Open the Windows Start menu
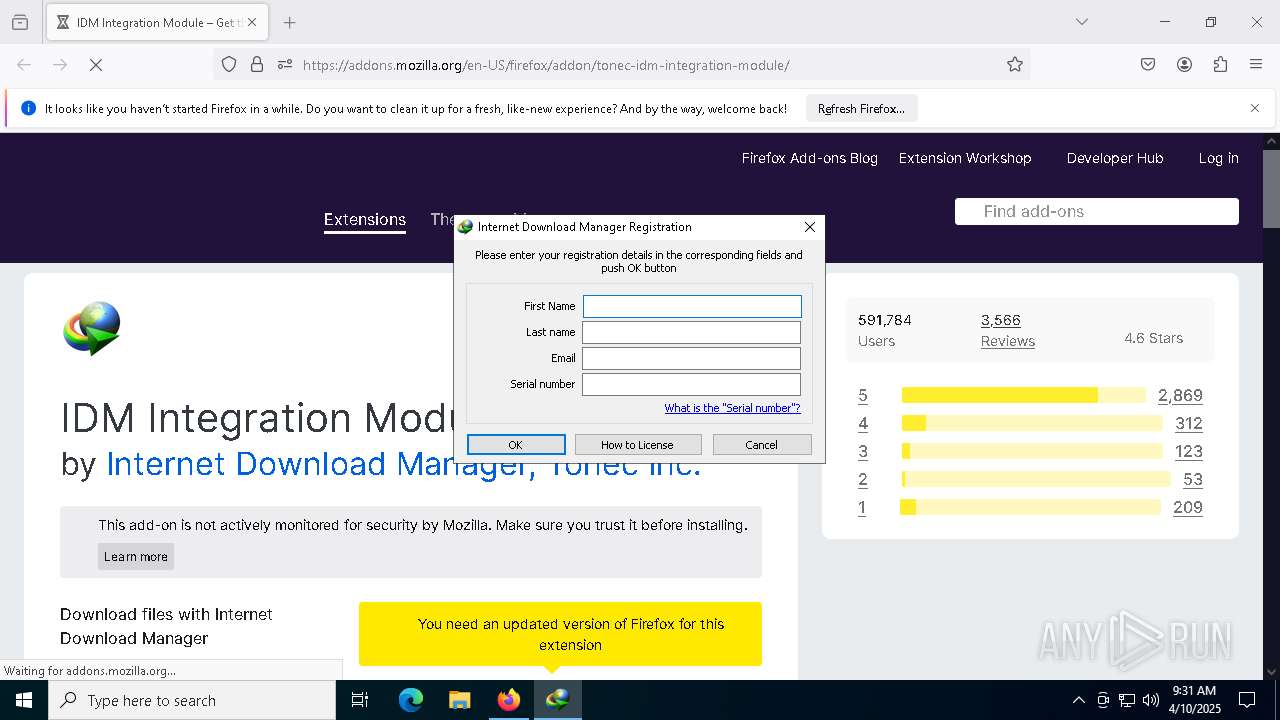1280x720 pixels. point(24,700)
